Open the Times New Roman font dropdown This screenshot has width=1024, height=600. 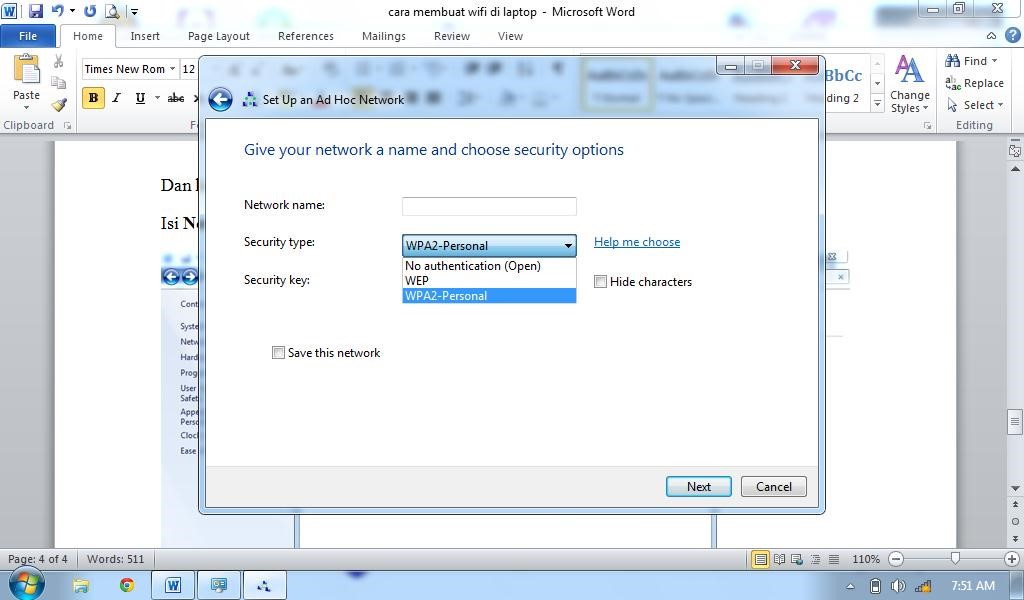(172, 69)
